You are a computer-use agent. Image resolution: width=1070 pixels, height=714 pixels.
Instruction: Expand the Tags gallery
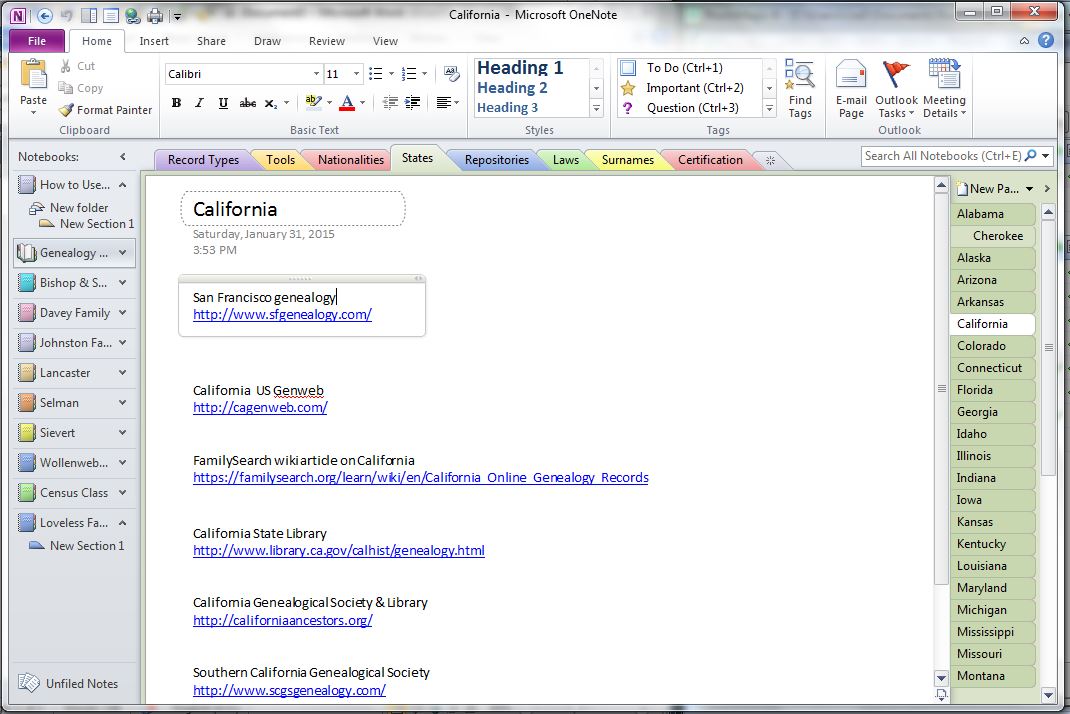coord(770,108)
